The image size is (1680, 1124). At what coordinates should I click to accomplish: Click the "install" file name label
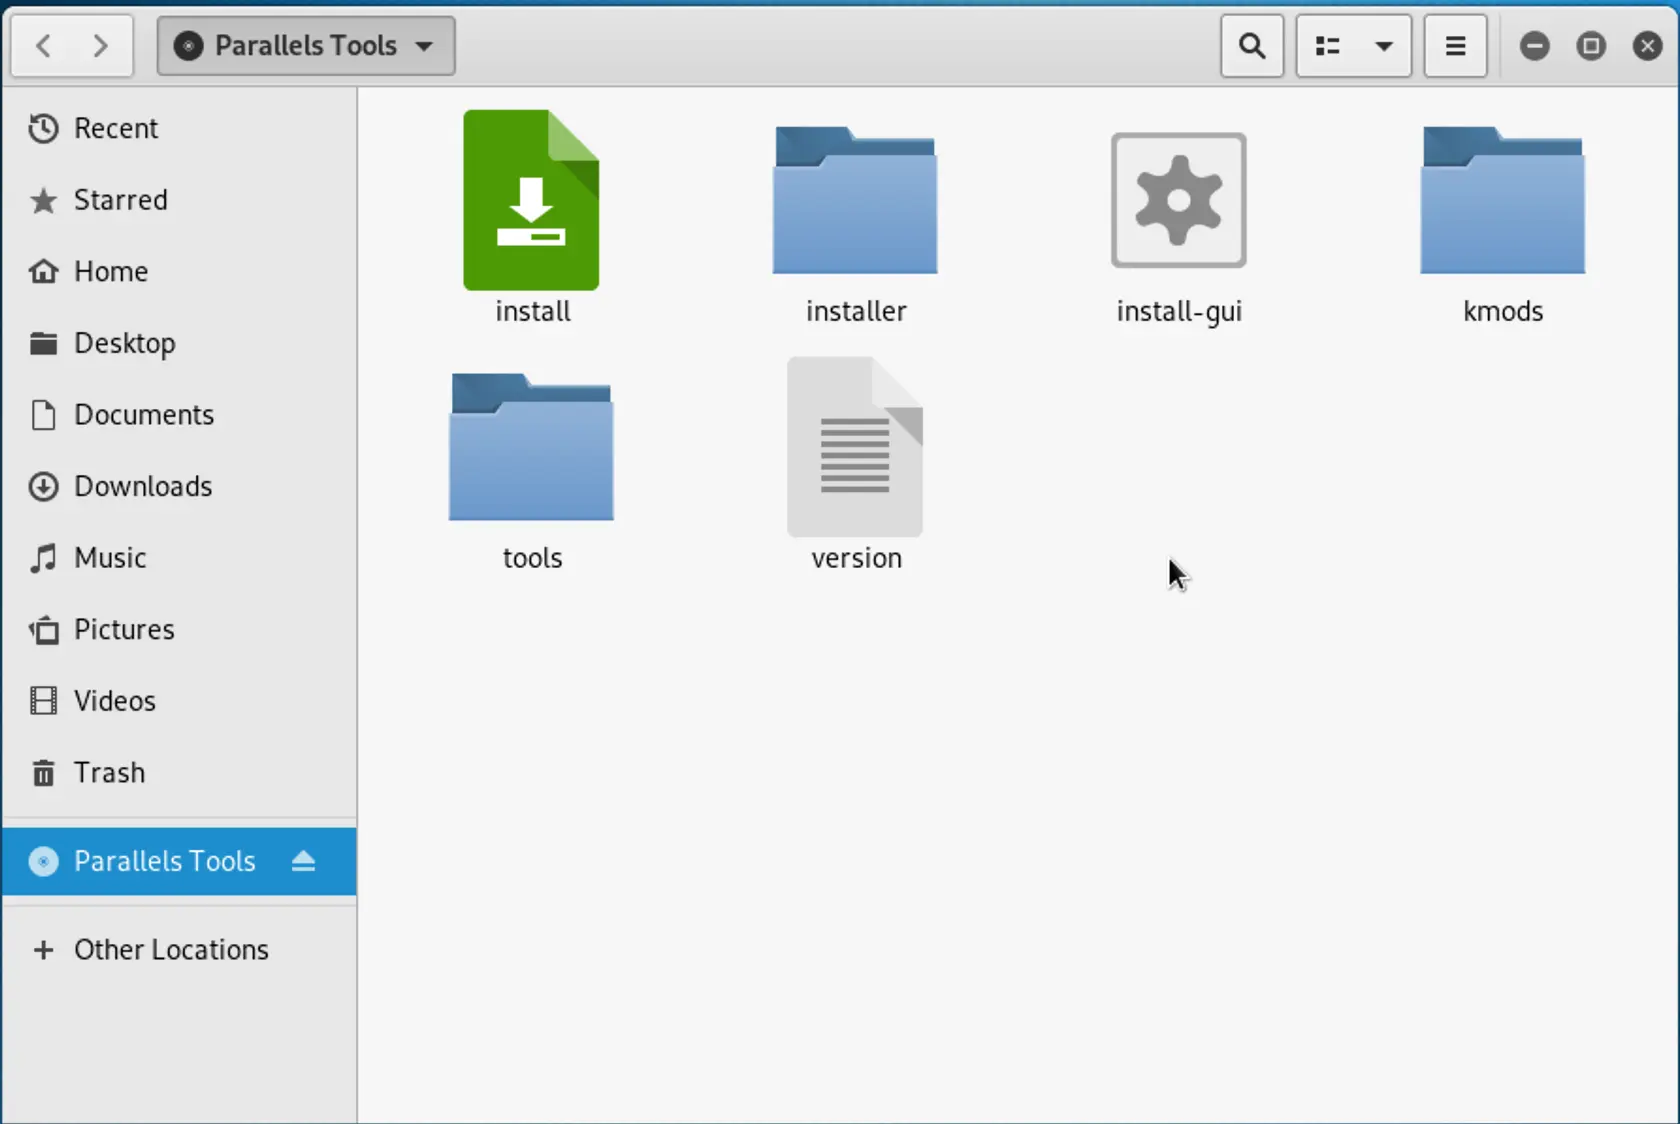click(533, 311)
